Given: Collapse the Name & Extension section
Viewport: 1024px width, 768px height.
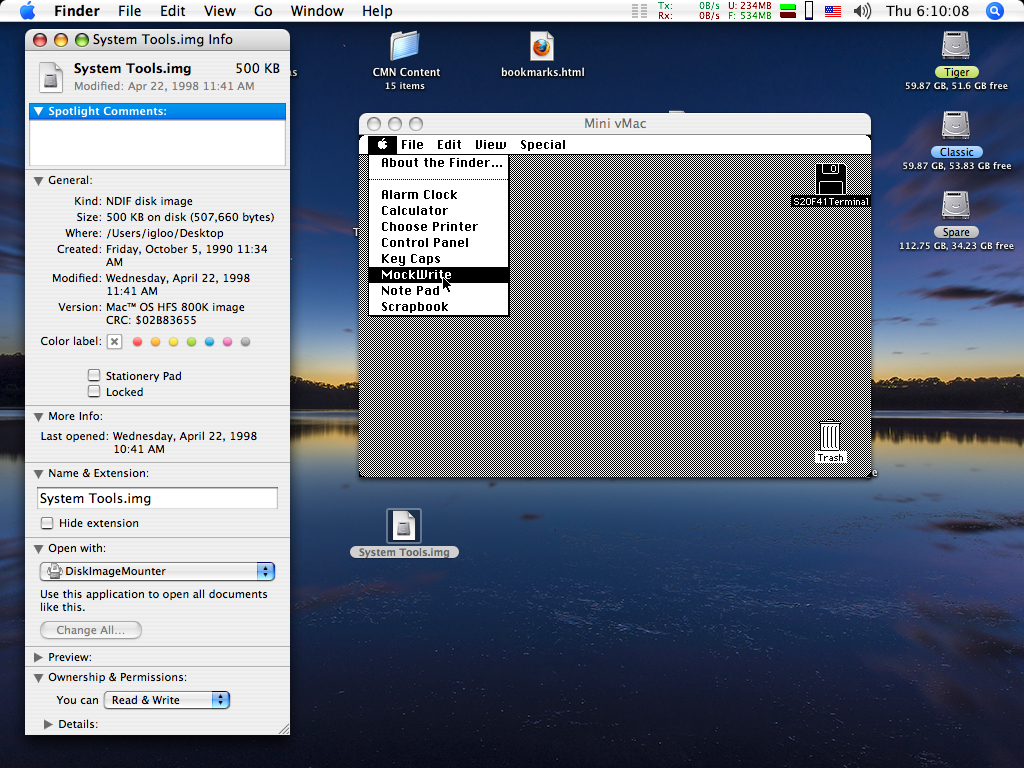Looking at the screenshot, I should click(x=39, y=474).
